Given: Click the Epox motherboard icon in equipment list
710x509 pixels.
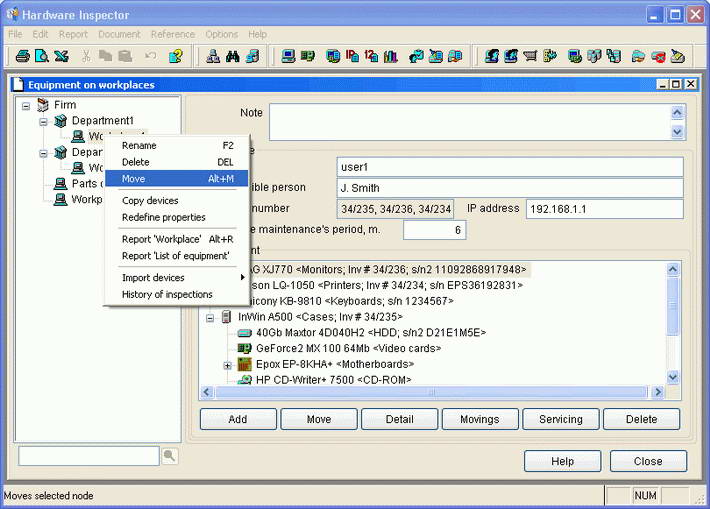Looking at the screenshot, I should pyautogui.click(x=244, y=364).
